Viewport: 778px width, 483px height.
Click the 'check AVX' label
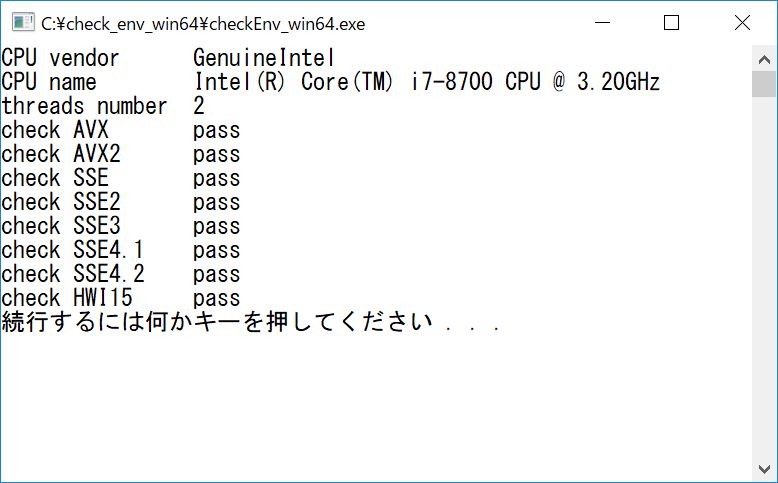pyautogui.click(x=55, y=130)
